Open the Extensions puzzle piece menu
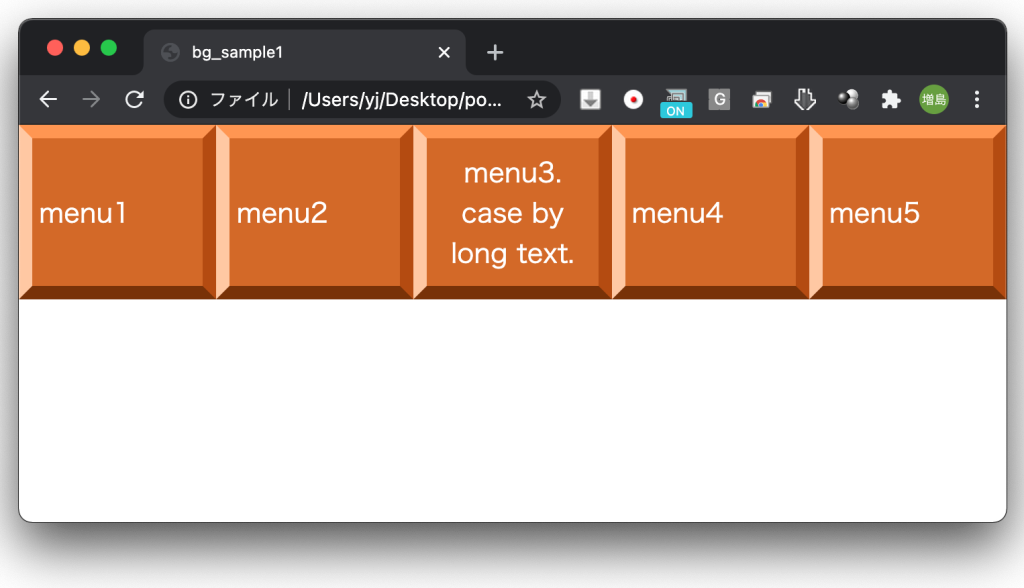Screen dimensions: 1024x588 (x=891, y=99)
